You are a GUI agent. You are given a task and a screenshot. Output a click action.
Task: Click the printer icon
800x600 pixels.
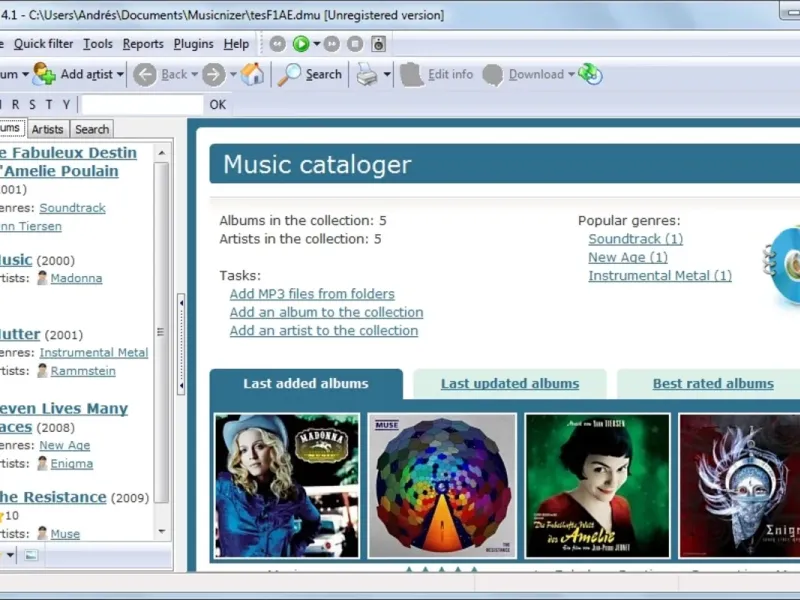coord(367,75)
